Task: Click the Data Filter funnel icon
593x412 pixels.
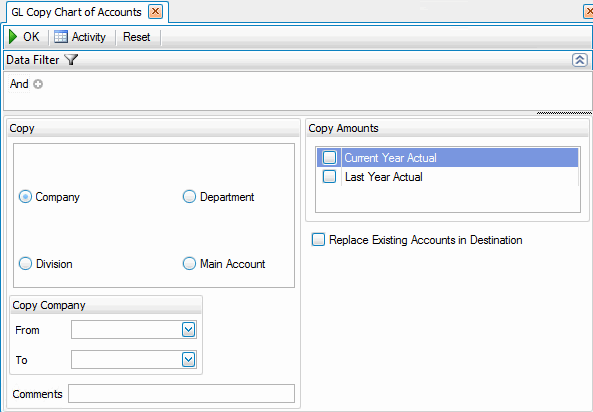Action: (71, 59)
